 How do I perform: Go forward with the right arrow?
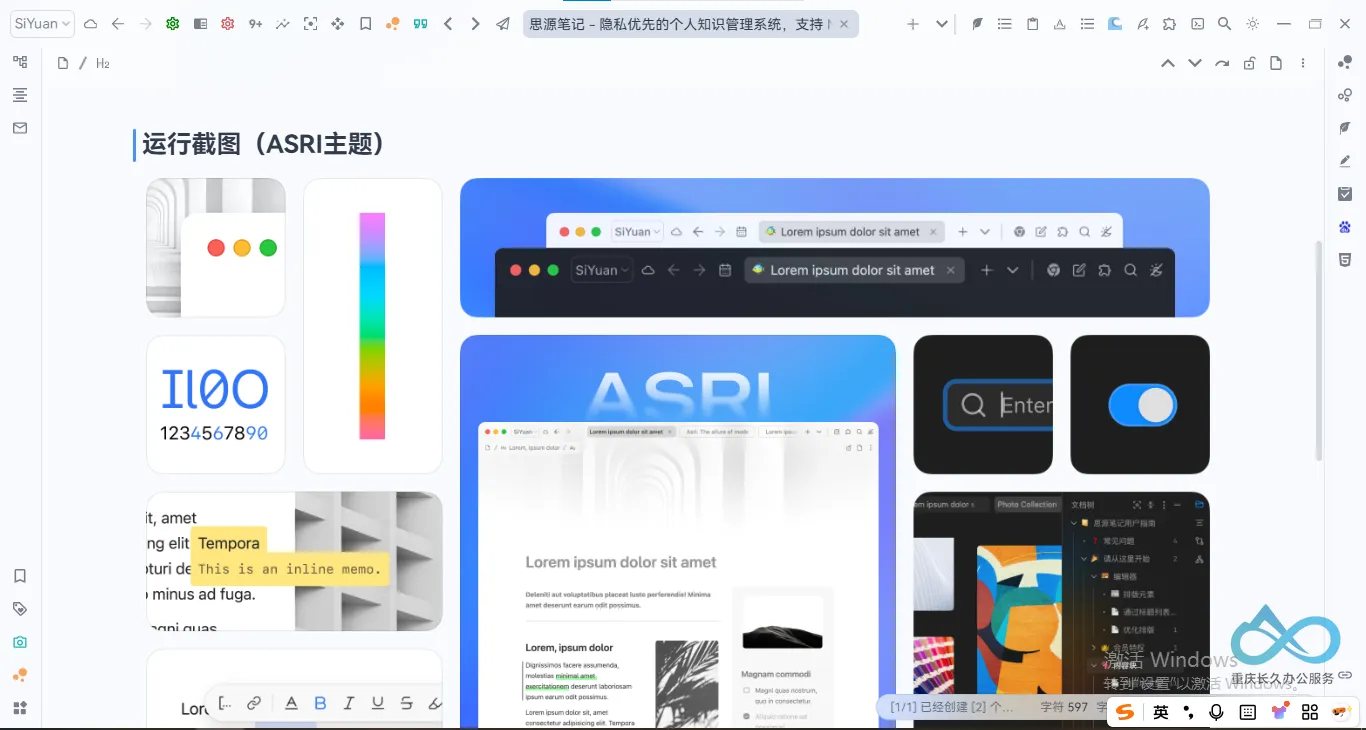pyautogui.click(x=145, y=24)
